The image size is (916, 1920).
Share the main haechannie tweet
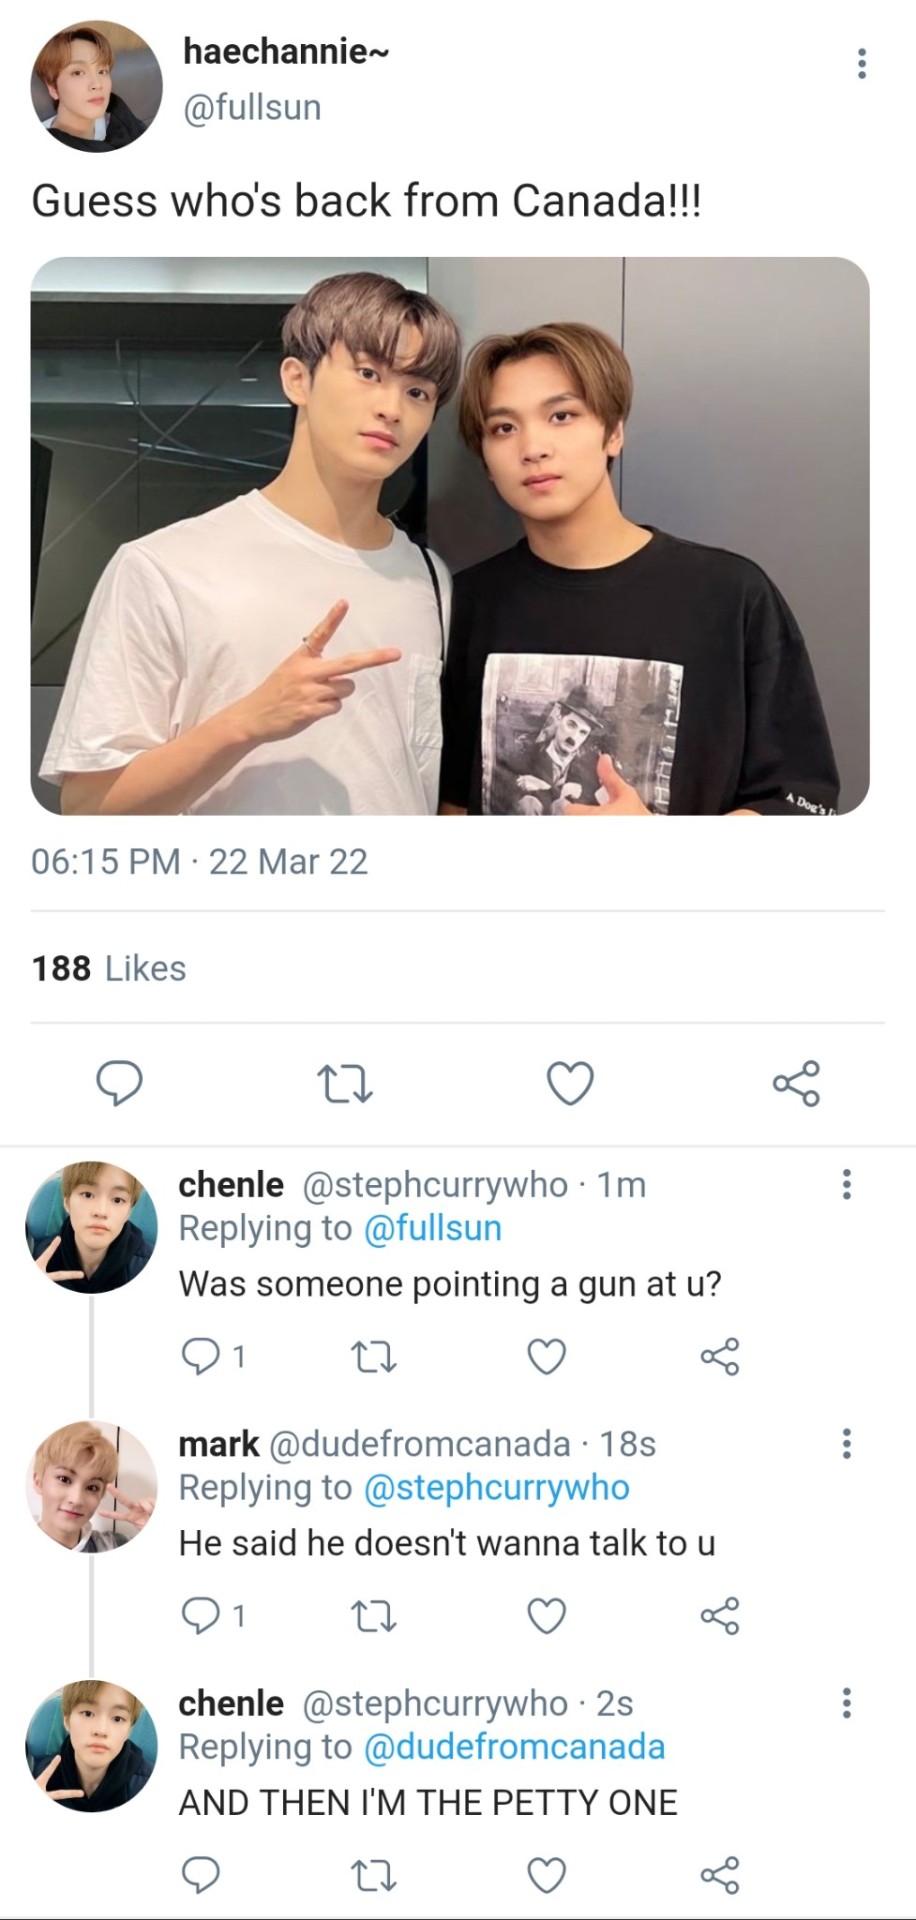point(796,1083)
